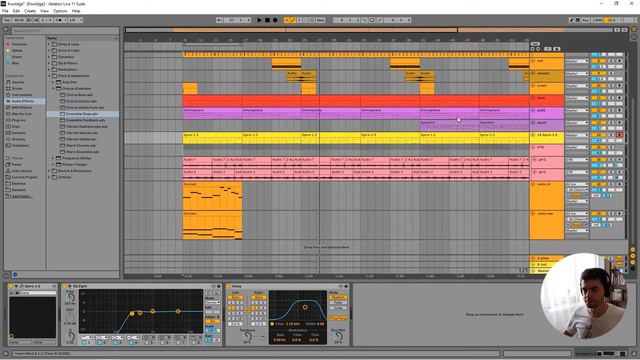Open the Audio Effects browser category
Screen dimensions: 640x360
[x=23, y=101]
